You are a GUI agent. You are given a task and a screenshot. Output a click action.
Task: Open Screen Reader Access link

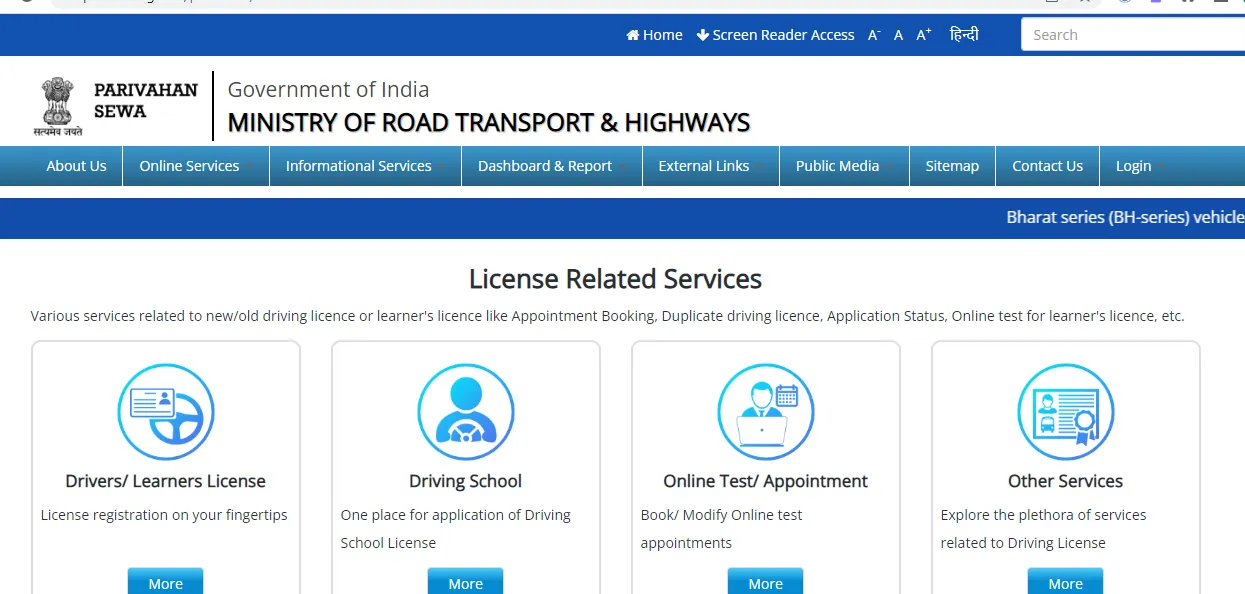pos(776,35)
